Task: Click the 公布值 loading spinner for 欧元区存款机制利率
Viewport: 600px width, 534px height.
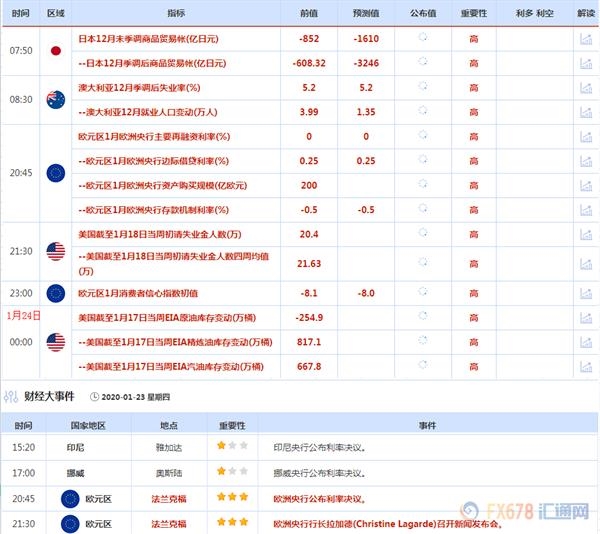Action: click(x=421, y=209)
